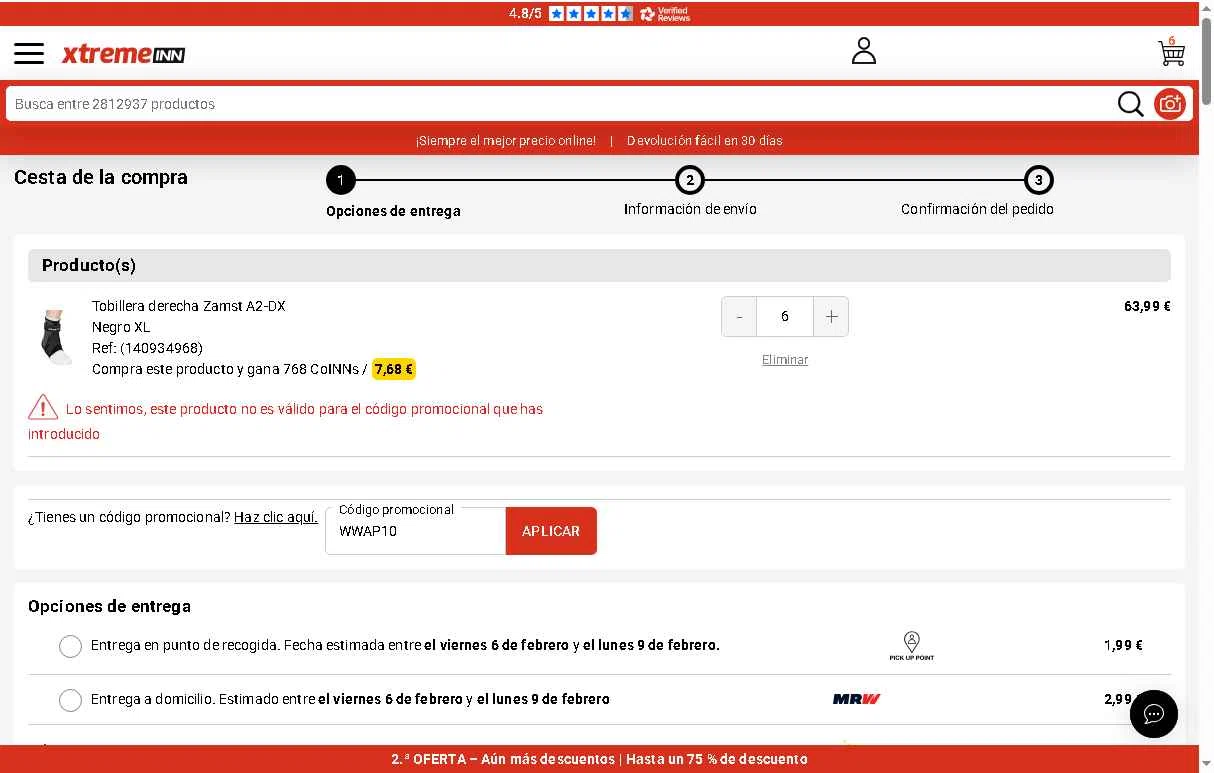Image resolution: width=1214 pixels, height=773 pixels.
Task: Click the 1,99 € pickup delivery price
Action: (x=1123, y=645)
